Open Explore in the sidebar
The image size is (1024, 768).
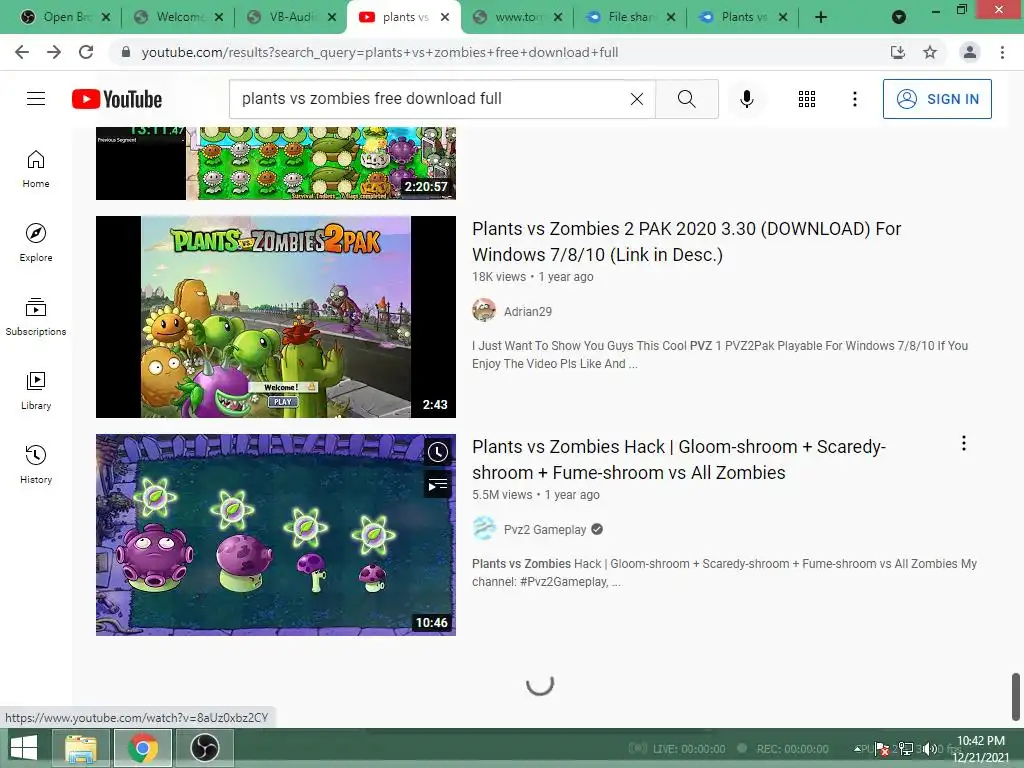pyautogui.click(x=36, y=243)
